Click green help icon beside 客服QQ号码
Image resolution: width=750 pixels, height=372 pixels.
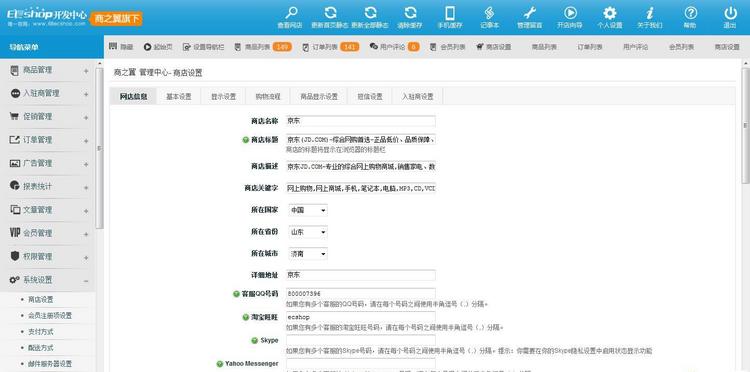[x=236, y=294]
